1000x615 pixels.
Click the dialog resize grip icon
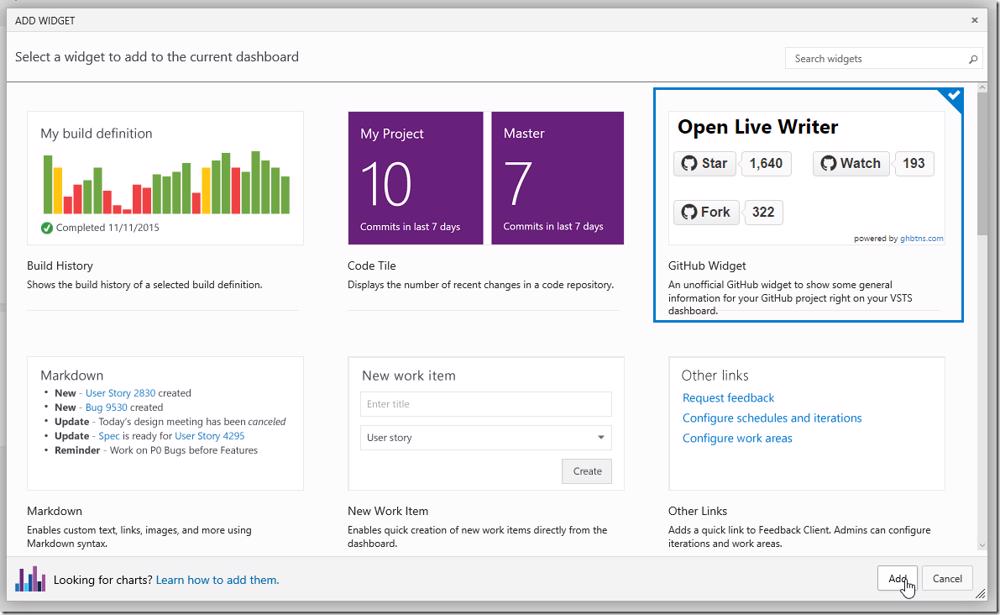[x=981, y=594]
